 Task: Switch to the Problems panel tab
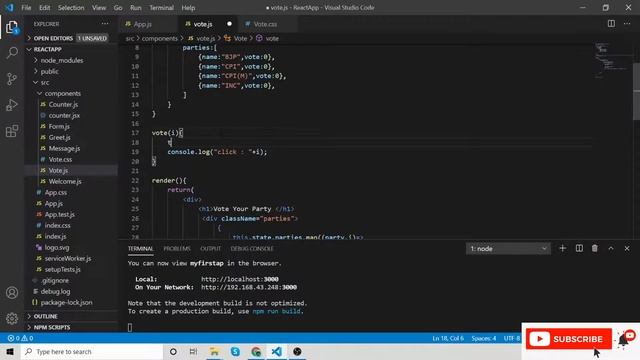(177, 248)
